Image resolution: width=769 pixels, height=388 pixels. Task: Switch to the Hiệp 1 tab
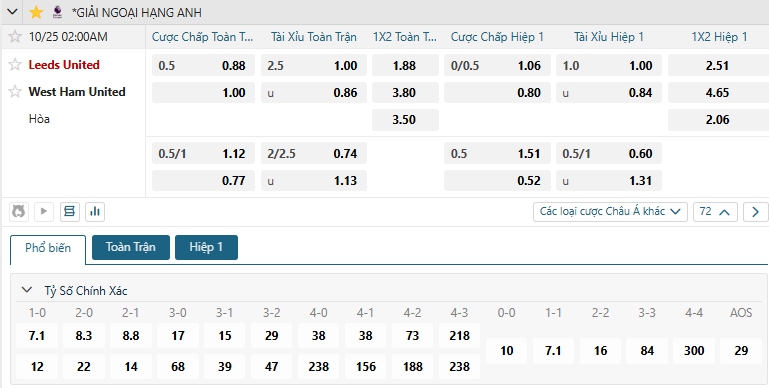(206, 247)
